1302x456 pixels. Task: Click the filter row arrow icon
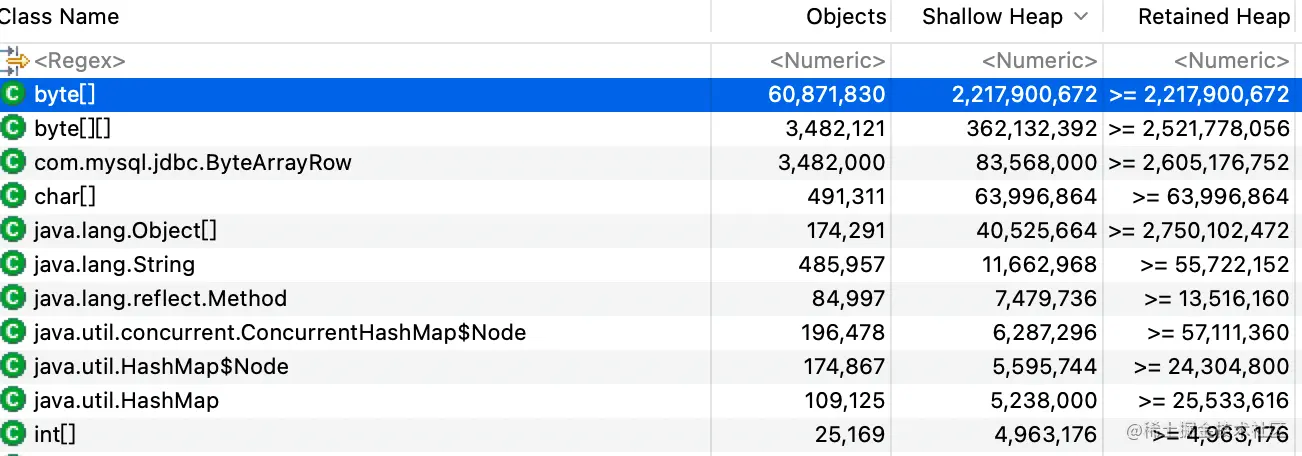click(15, 61)
